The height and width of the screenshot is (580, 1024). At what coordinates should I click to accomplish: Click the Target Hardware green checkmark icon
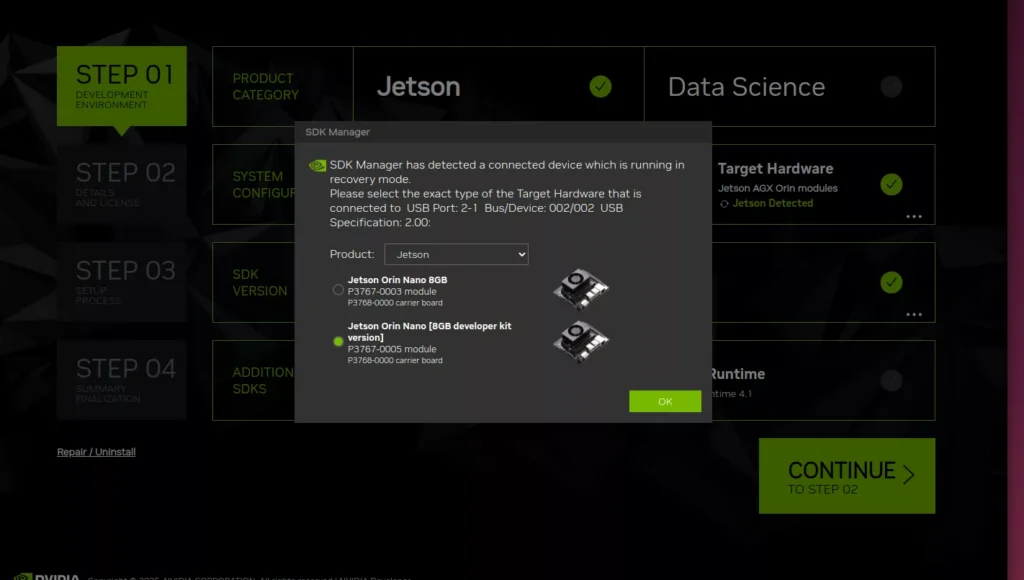(891, 184)
